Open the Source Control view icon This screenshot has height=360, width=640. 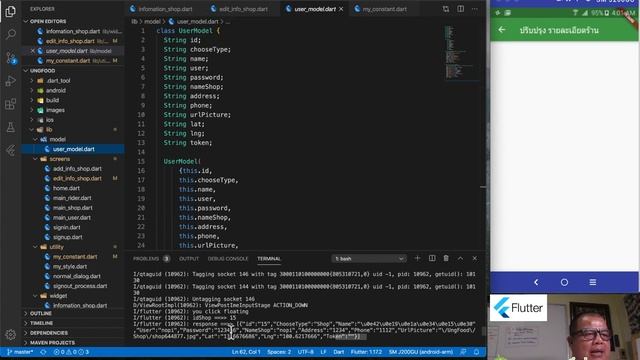11,58
